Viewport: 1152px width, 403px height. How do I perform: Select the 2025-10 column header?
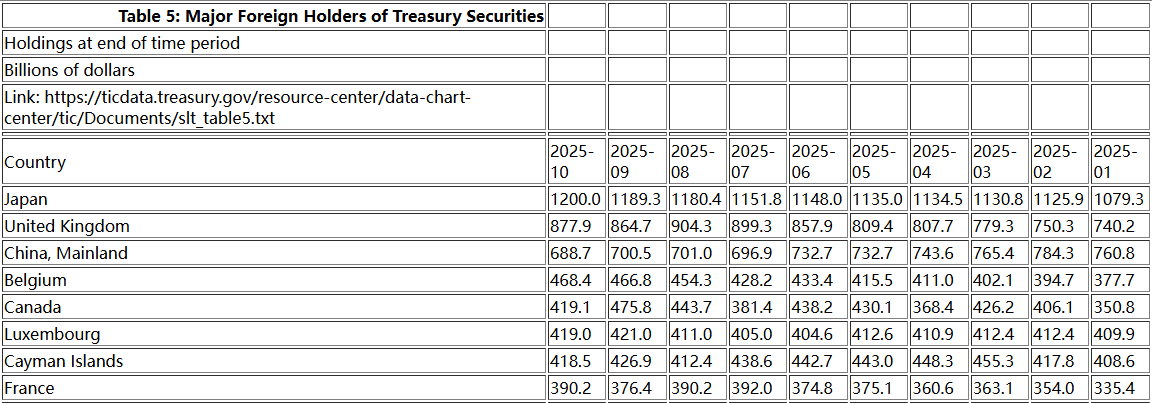[x=576, y=162]
